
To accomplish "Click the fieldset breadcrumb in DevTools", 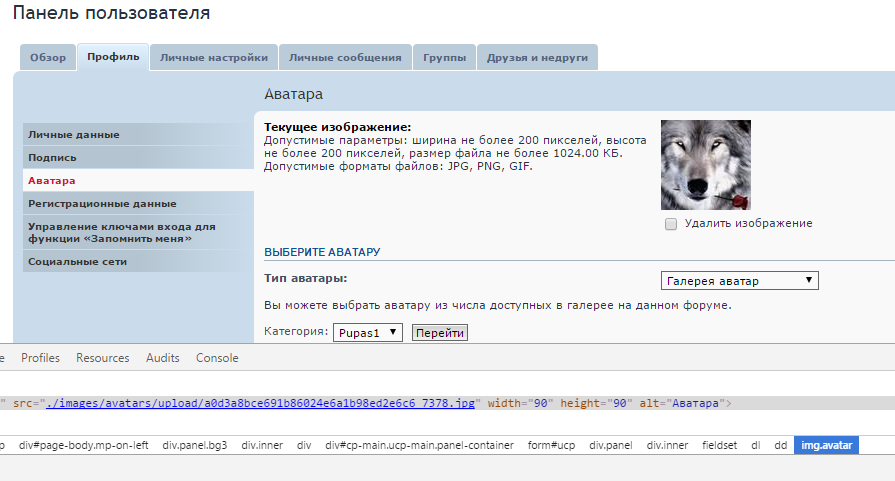I will [719, 445].
